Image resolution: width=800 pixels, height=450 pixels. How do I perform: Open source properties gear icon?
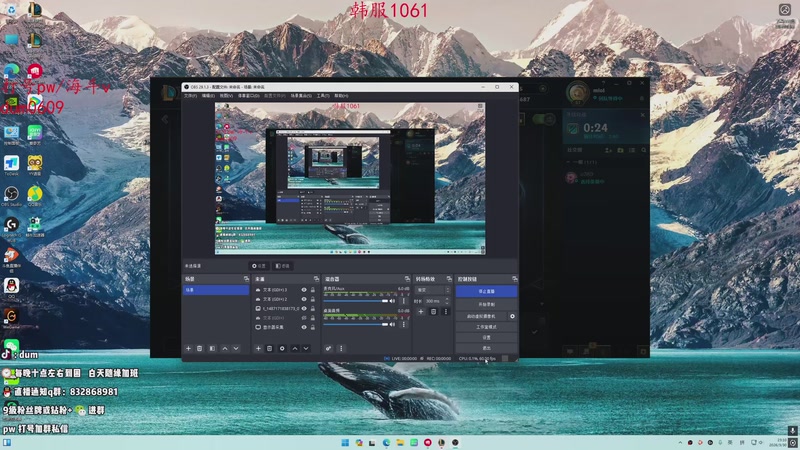click(x=282, y=348)
